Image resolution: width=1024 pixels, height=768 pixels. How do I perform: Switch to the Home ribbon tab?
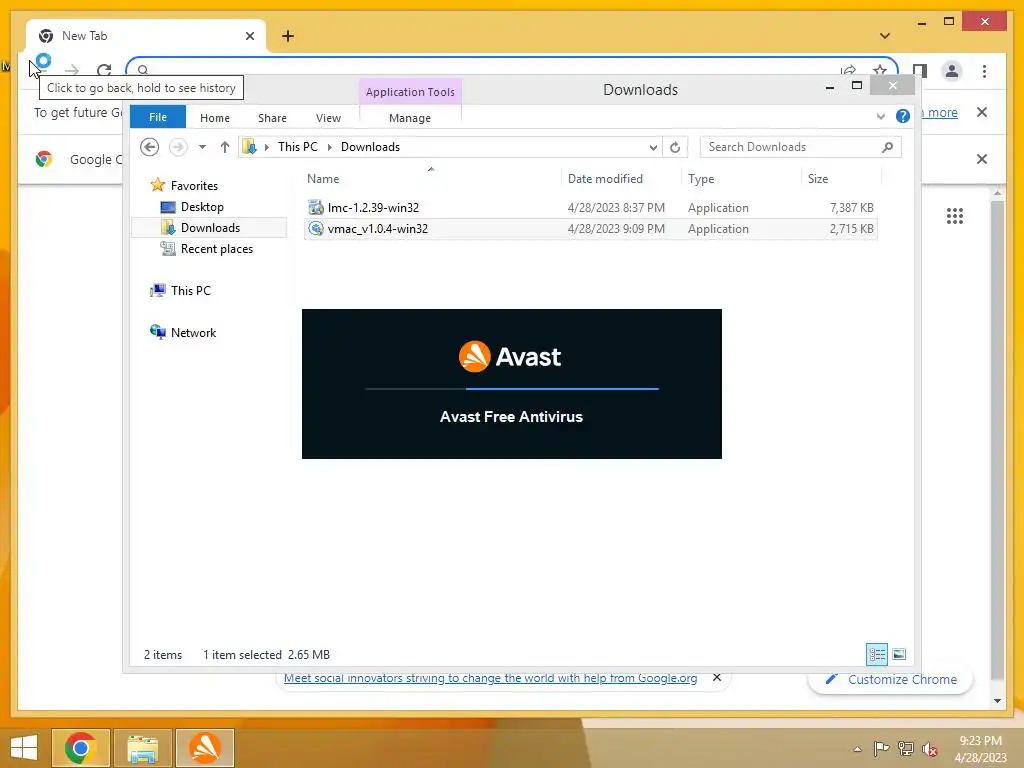(215, 118)
